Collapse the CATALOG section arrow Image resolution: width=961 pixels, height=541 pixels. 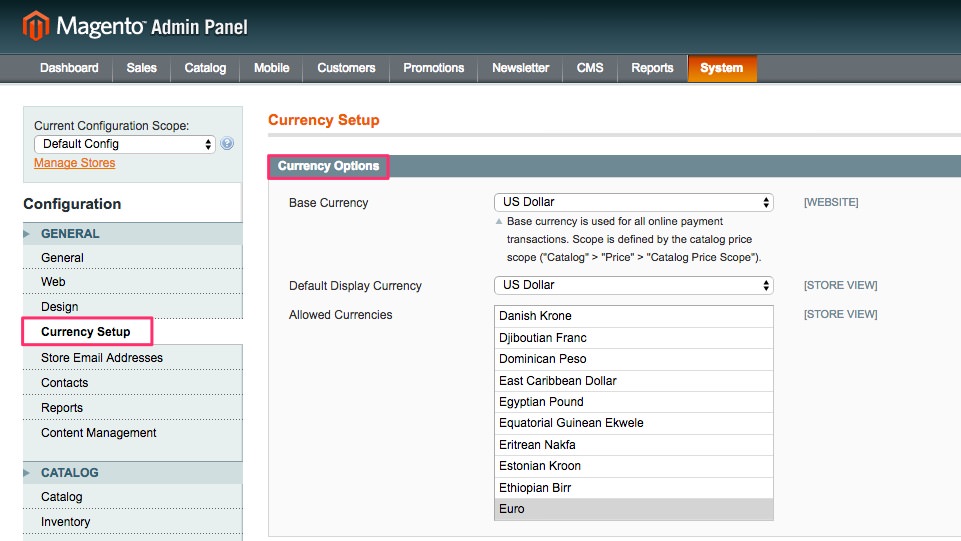coord(26,472)
